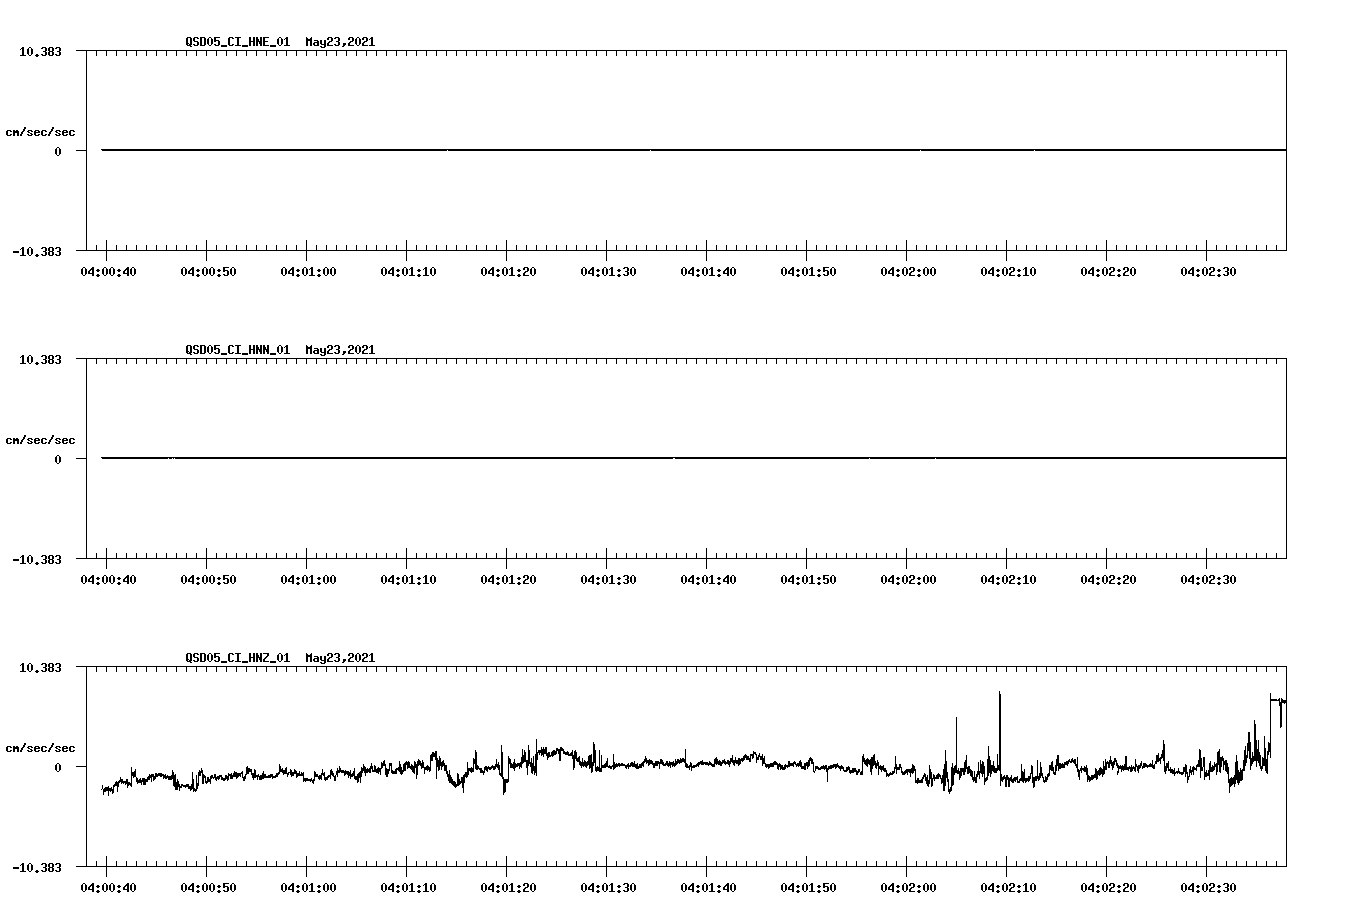Select the -10.383 label on bottom plot
Image resolution: width=1358 pixels, height=924 pixels.
[x=38, y=869]
